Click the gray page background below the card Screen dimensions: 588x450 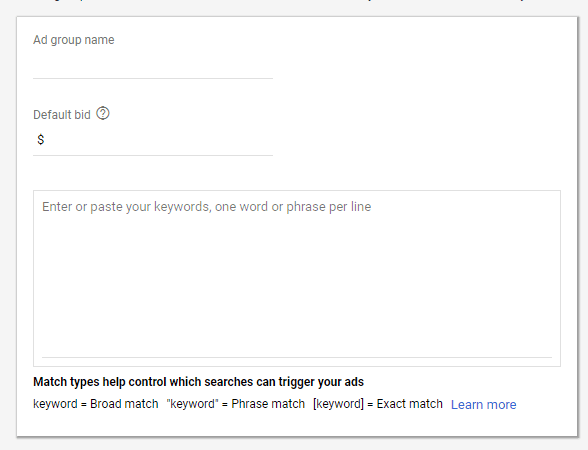coord(294,444)
